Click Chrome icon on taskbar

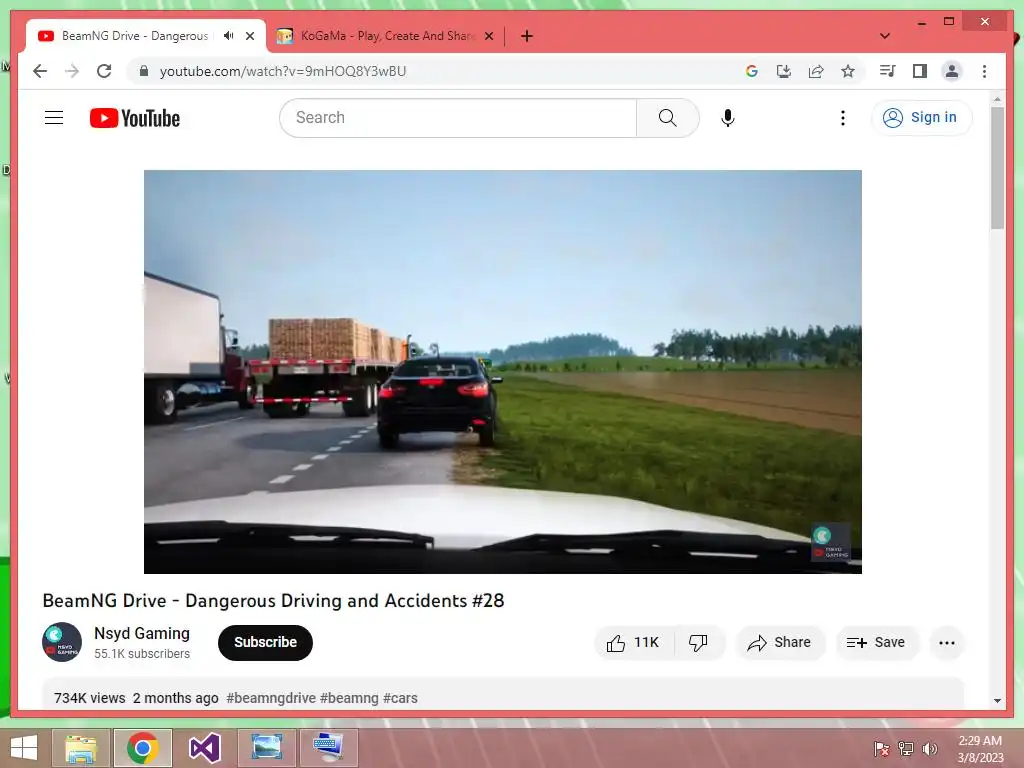tap(143, 748)
